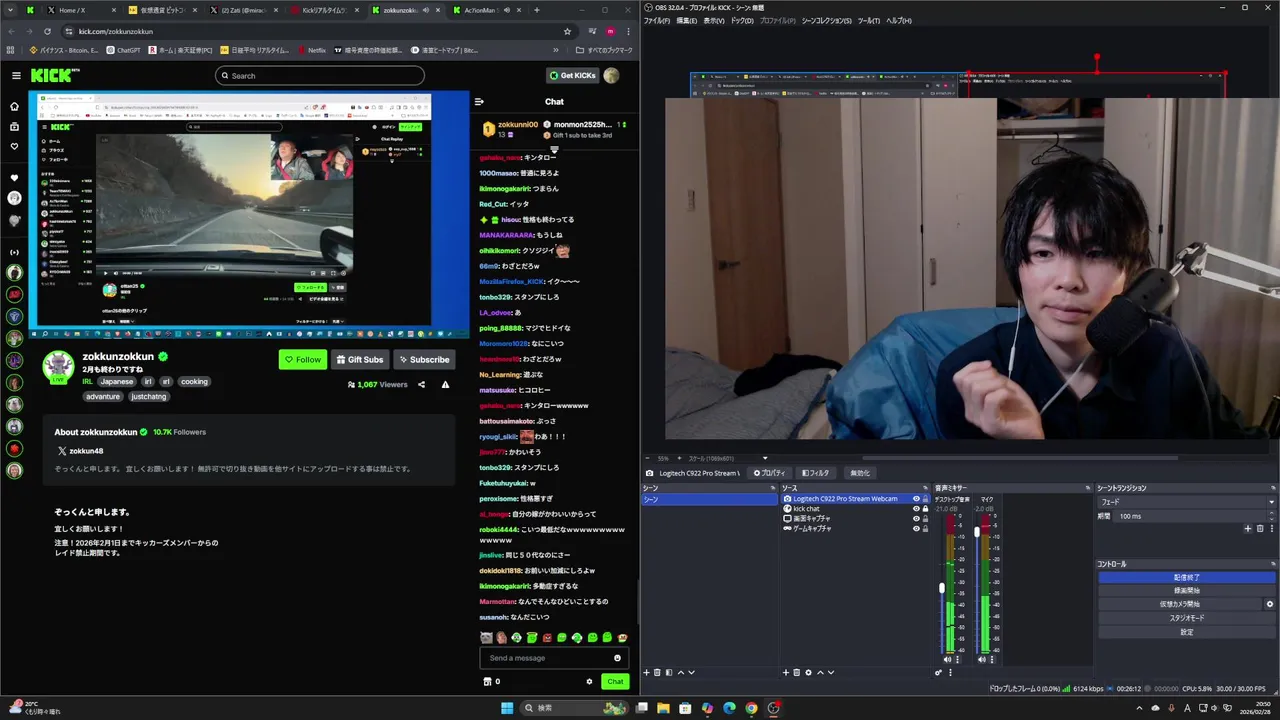Open OBS 編集 menu
The height and width of the screenshot is (720, 1280).
tap(687, 20)
